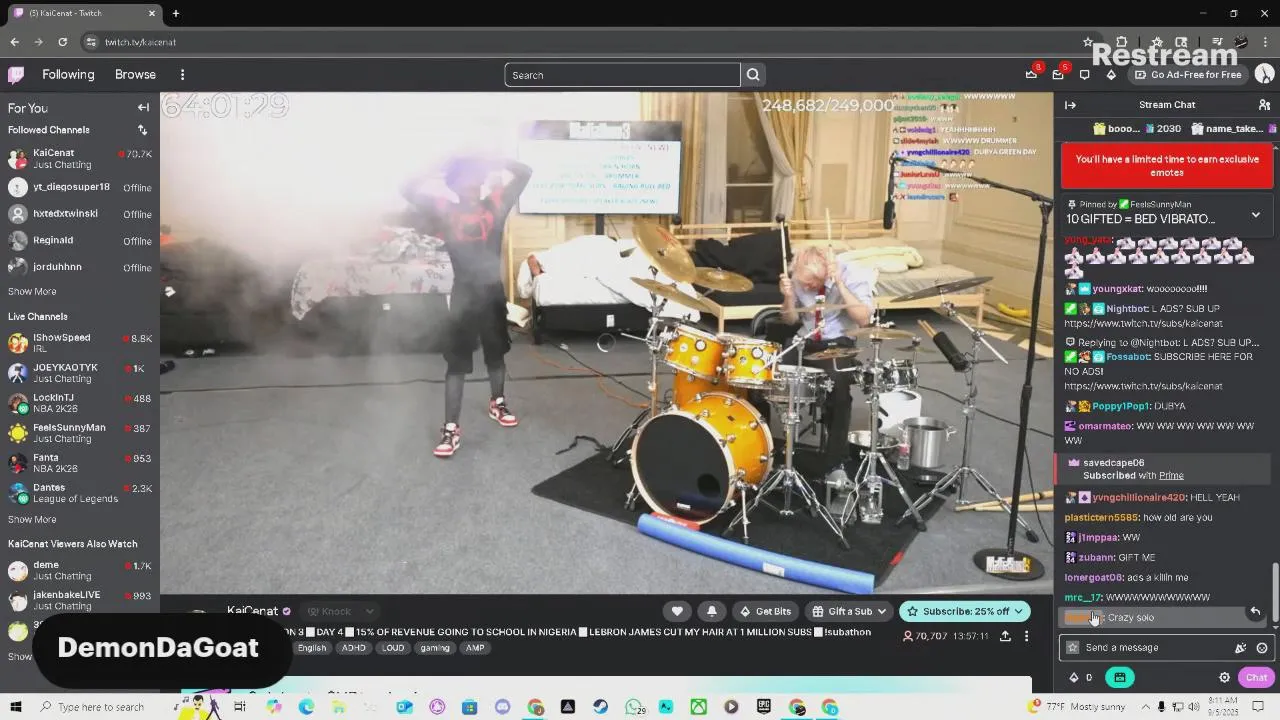
Task: Open yt_diegosuper18 offline channel
Action: (x=80, y=187)
